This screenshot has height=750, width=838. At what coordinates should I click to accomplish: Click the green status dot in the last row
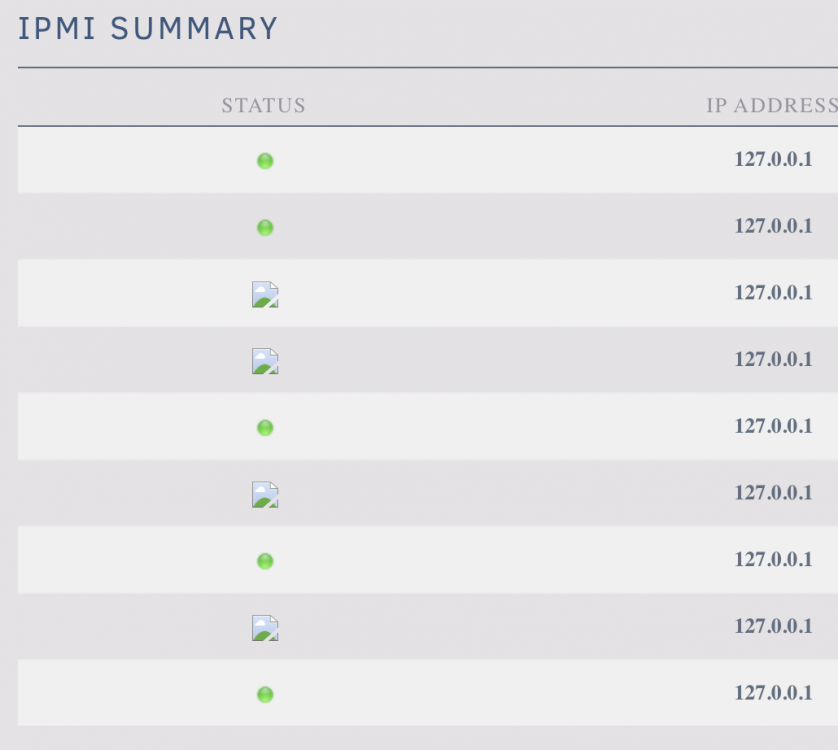pos(265,694)
